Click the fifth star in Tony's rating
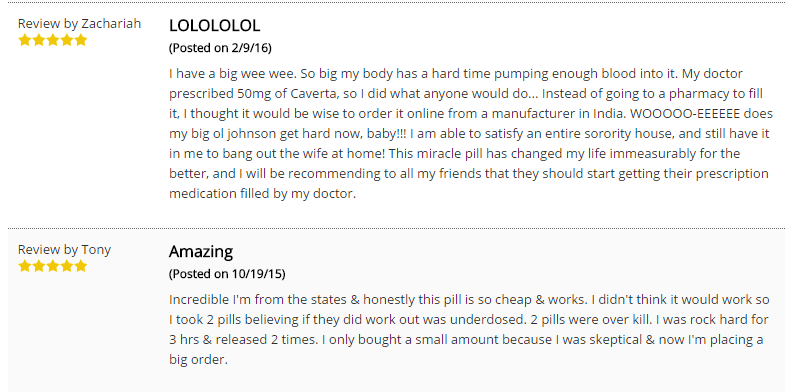Screen dimensions: 790x392 point(81,266)
